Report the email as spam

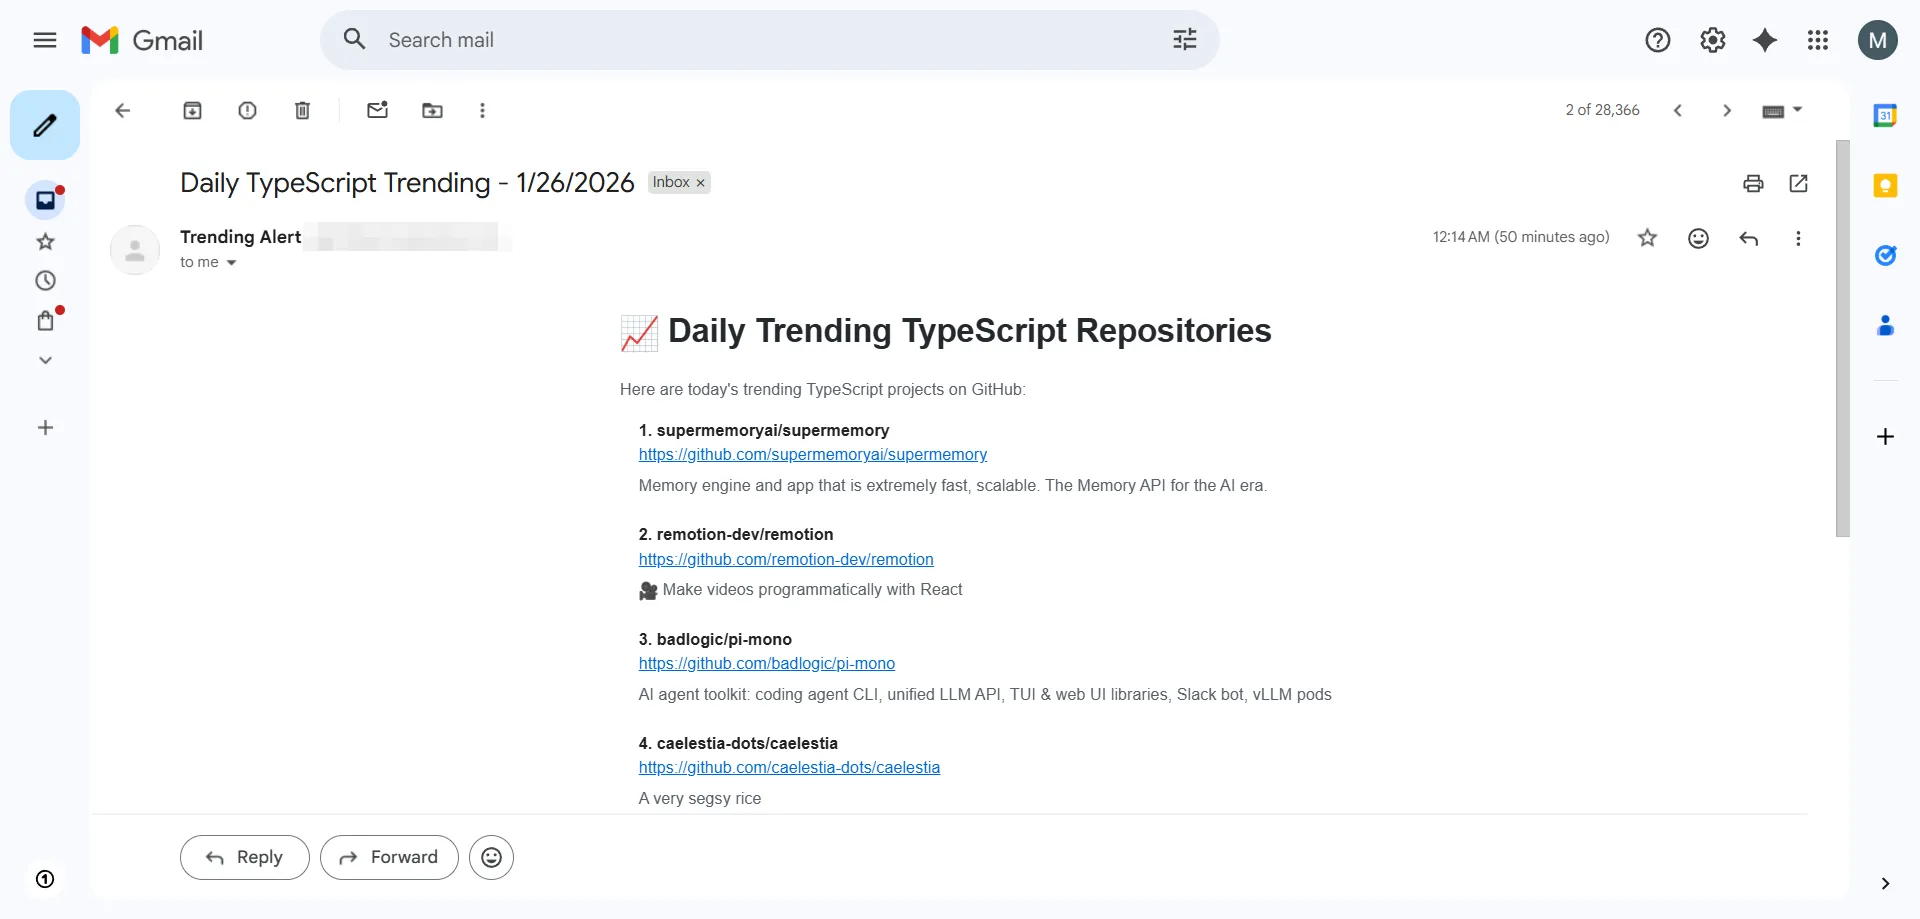pos(247,110)
